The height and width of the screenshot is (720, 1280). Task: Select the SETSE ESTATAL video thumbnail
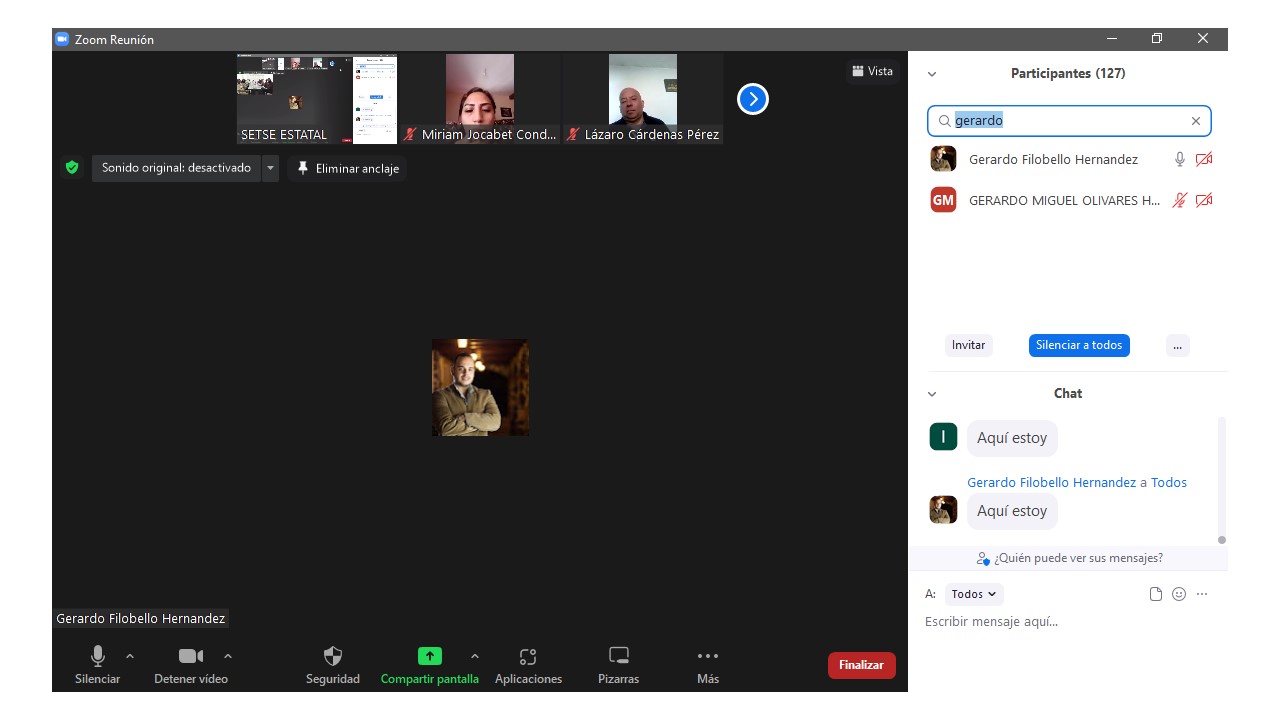[x=317, y=99]
